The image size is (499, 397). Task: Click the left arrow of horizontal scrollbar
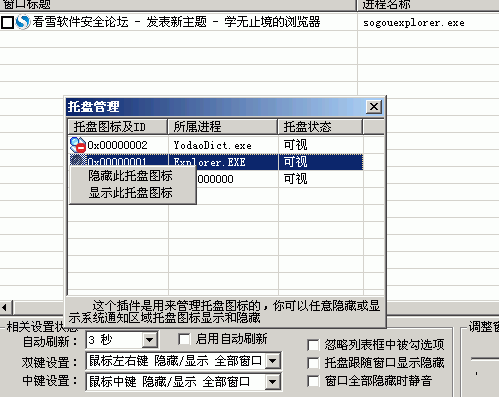(6, 307)
